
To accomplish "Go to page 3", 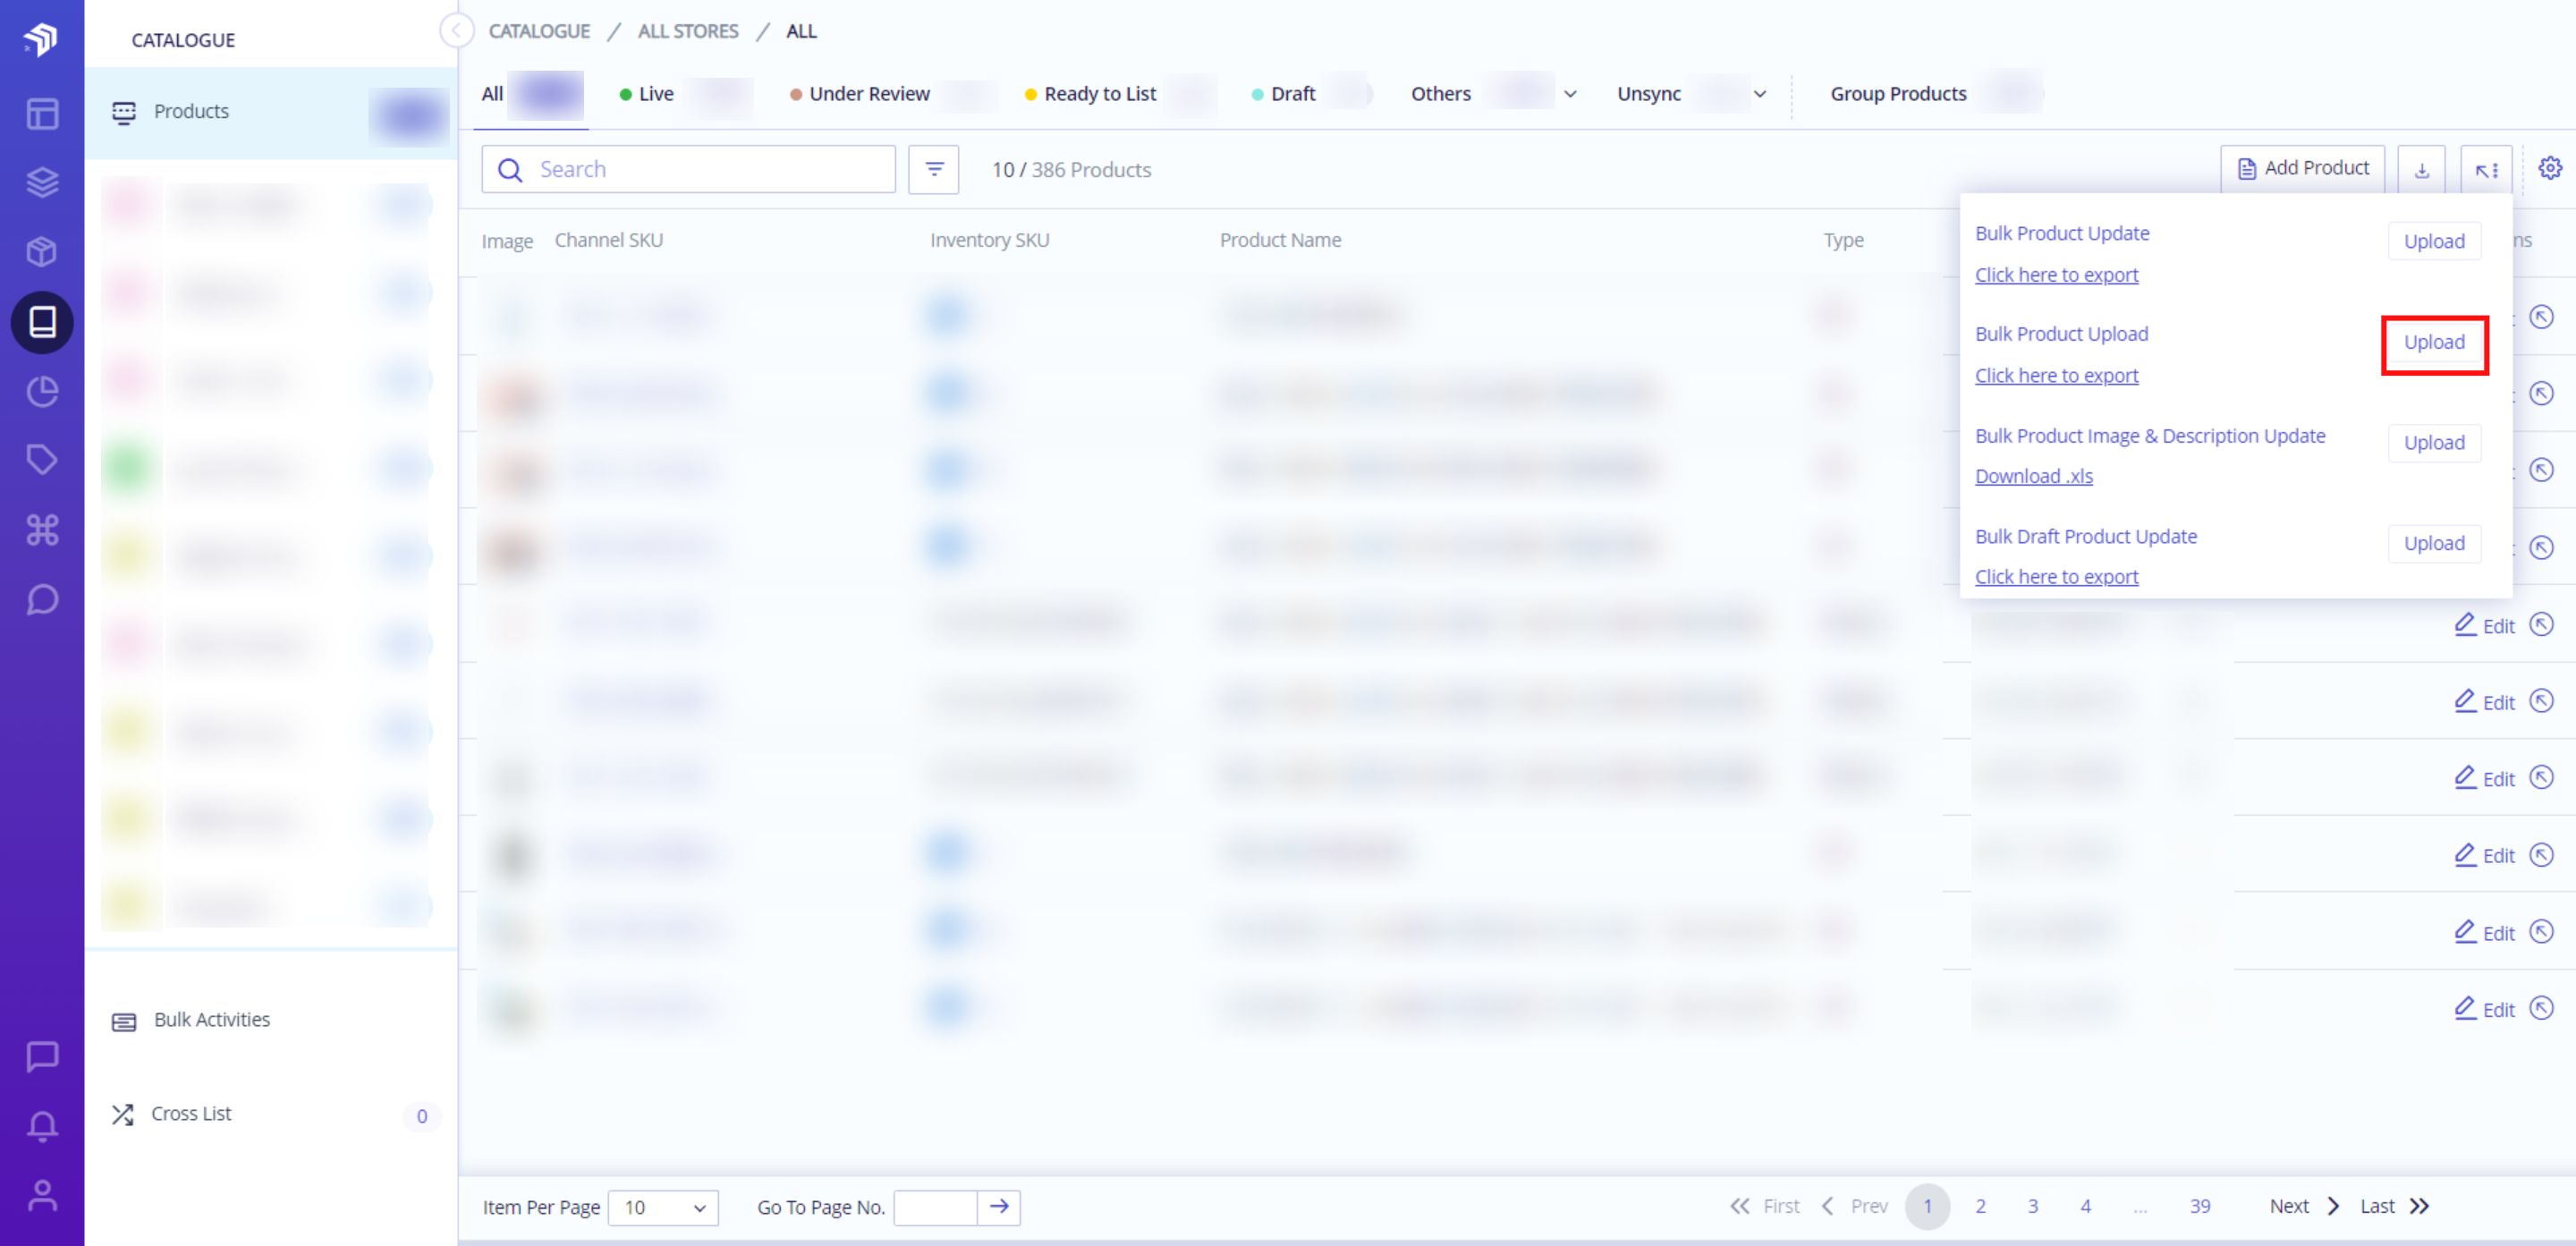I will 2033,1206.
